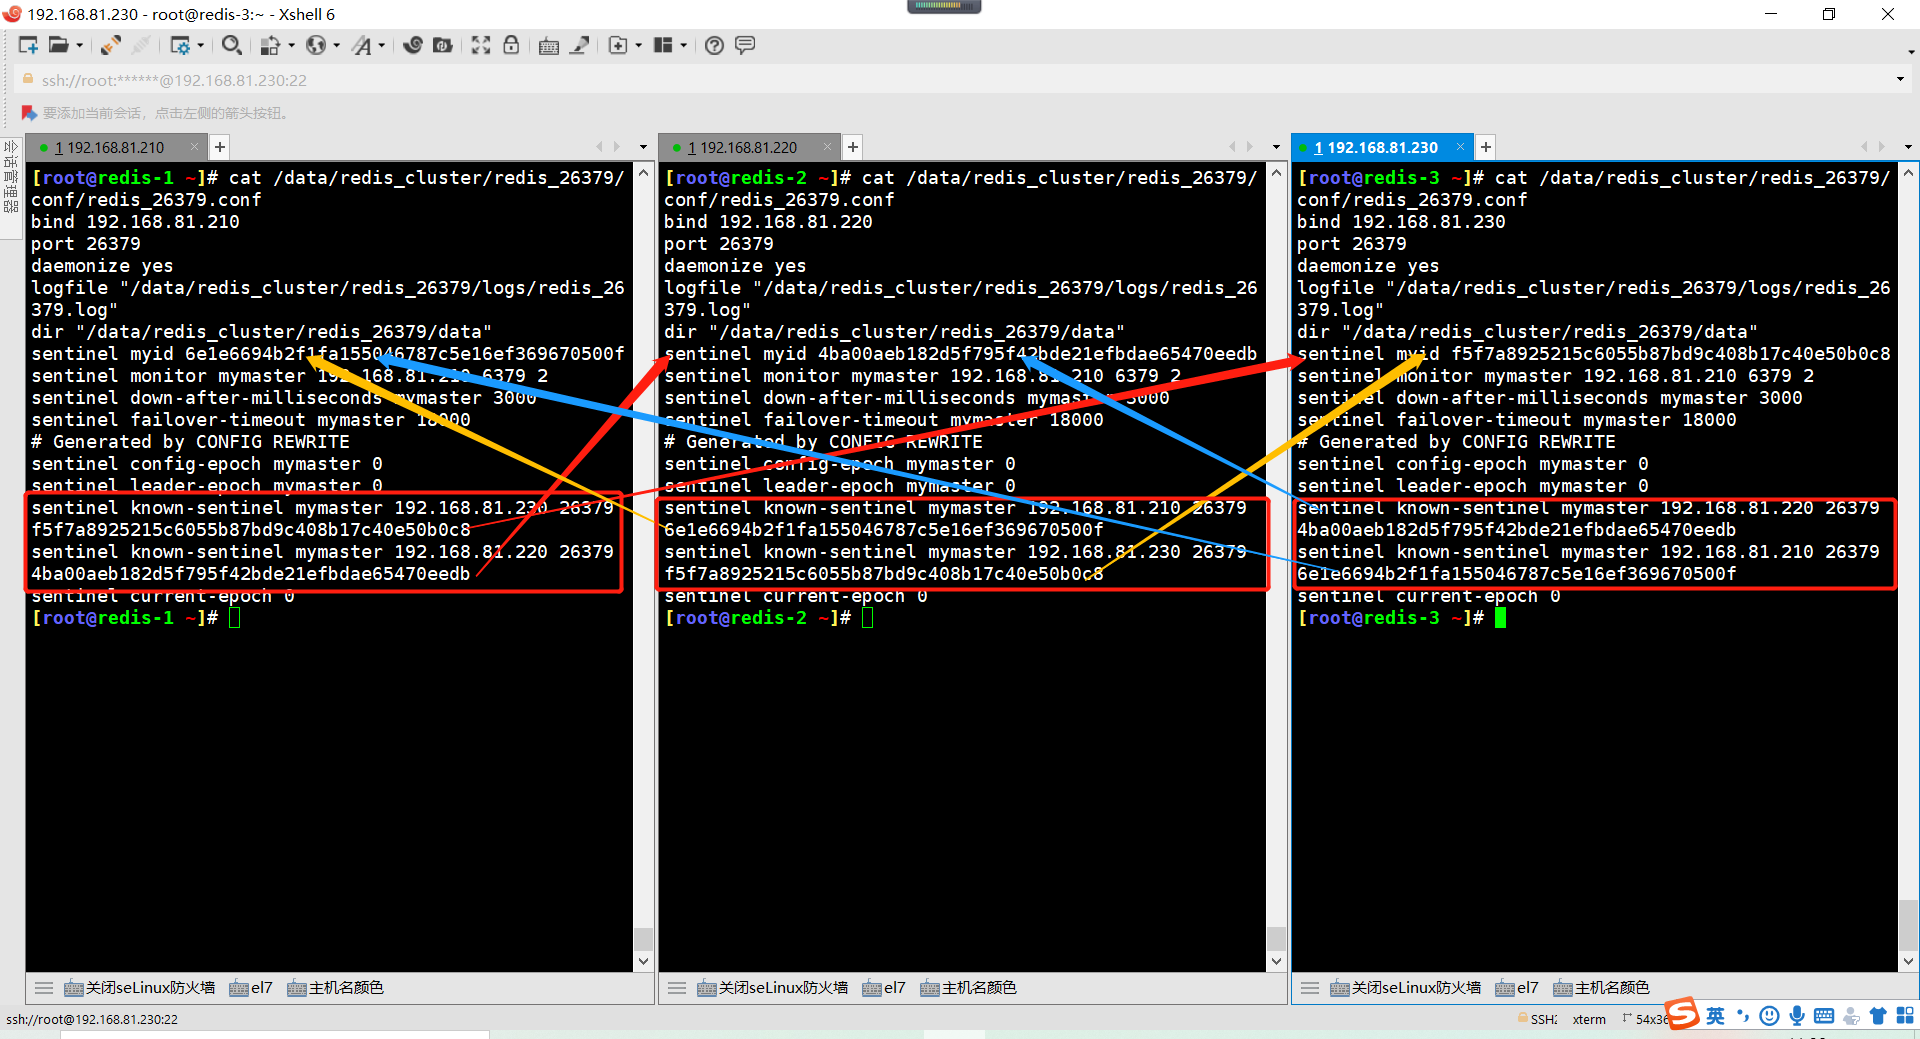Close the 192.168.81.210 tab

coord(194,147)
